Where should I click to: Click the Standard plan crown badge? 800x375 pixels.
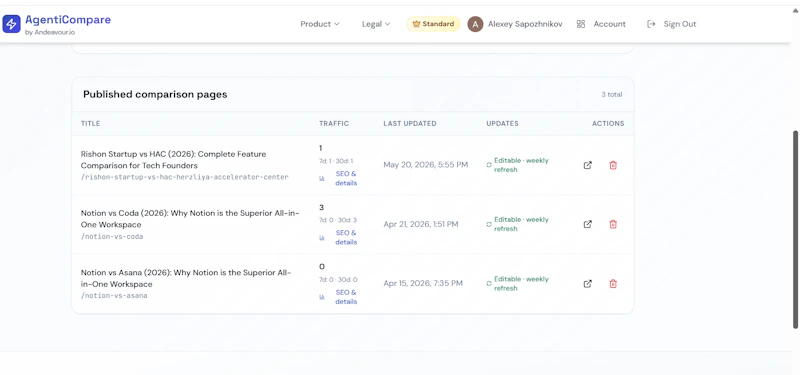click(433, 24)
